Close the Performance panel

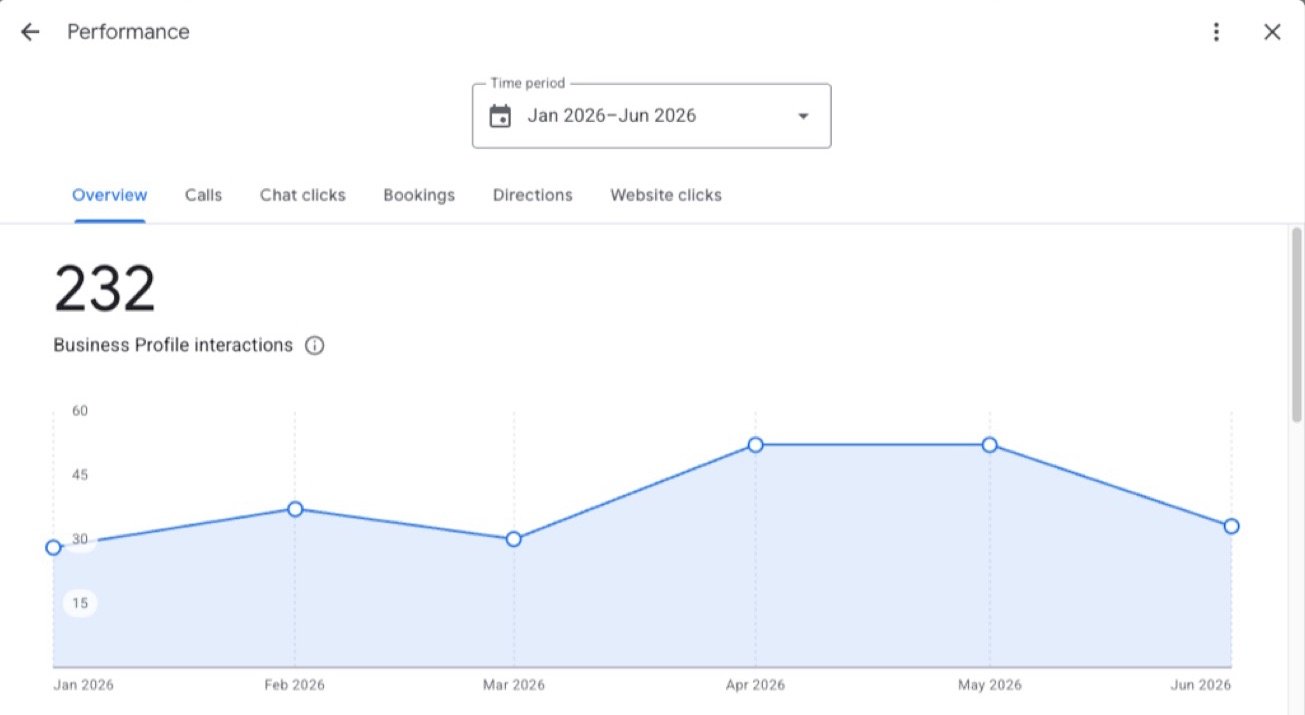point(1272,32)
